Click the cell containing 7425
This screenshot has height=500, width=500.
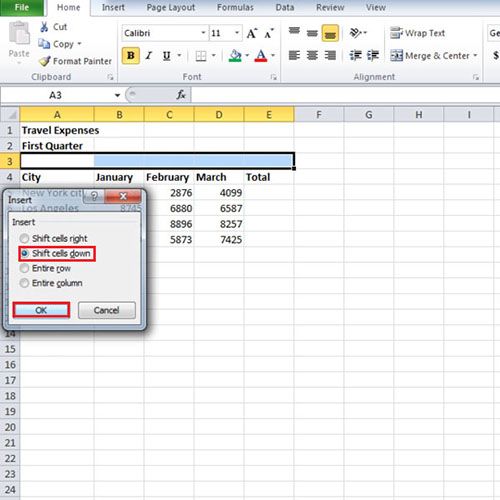click(x=219, y=240)
